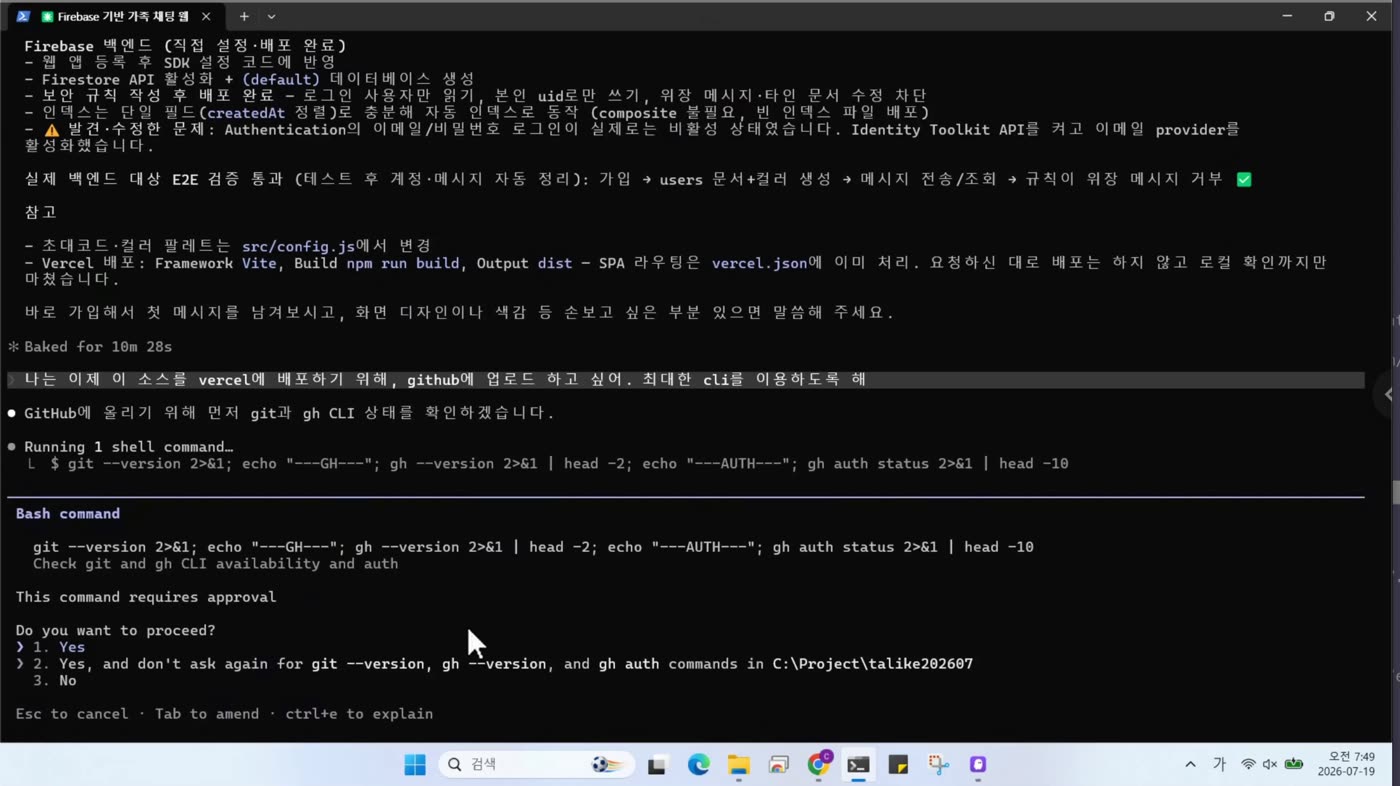Open the stacked-windows icon next to File Explorer
This screenshot has height=786, width=1400.
[x=778, y=765]
